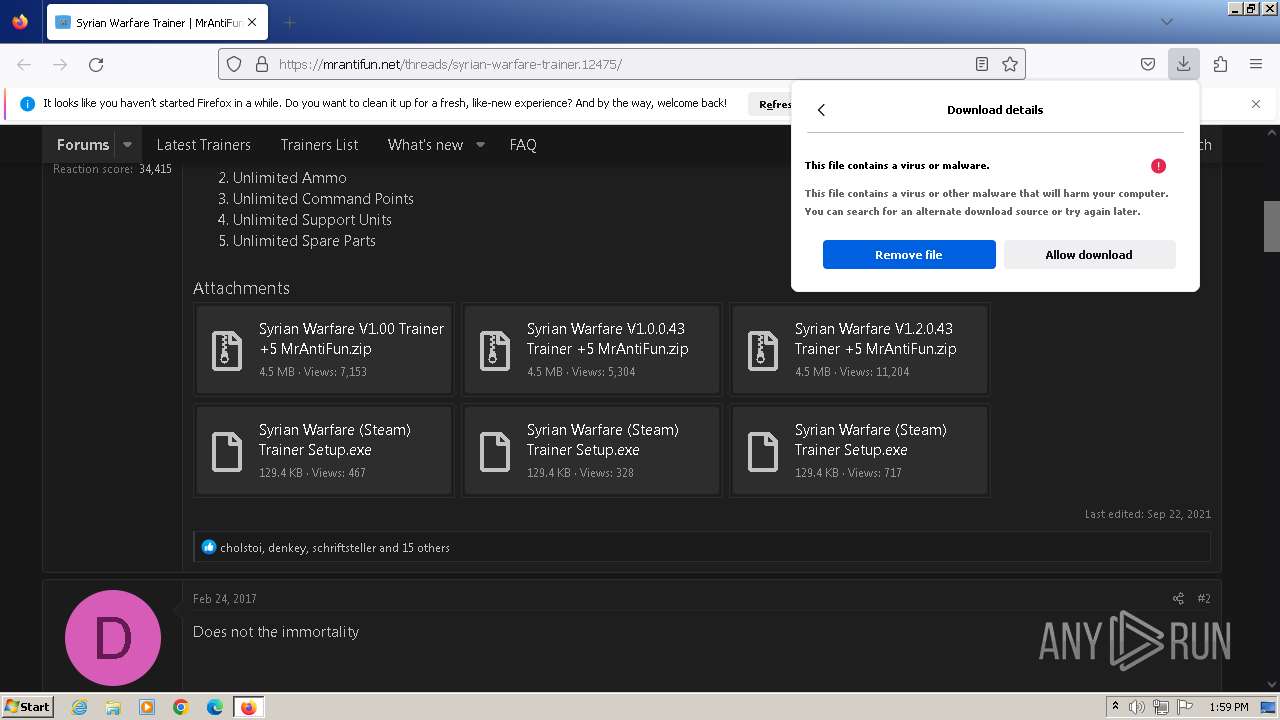Click the site padlock security icon
The width and height of the screenshot is (1280, 720).
(262, 64)
